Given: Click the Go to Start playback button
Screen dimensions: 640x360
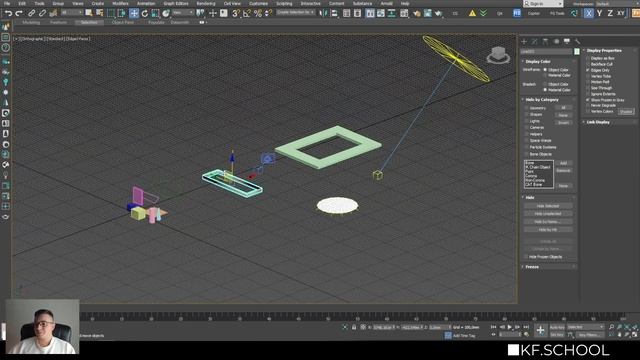Looking at the screenshot, I should tap(493, 327).
